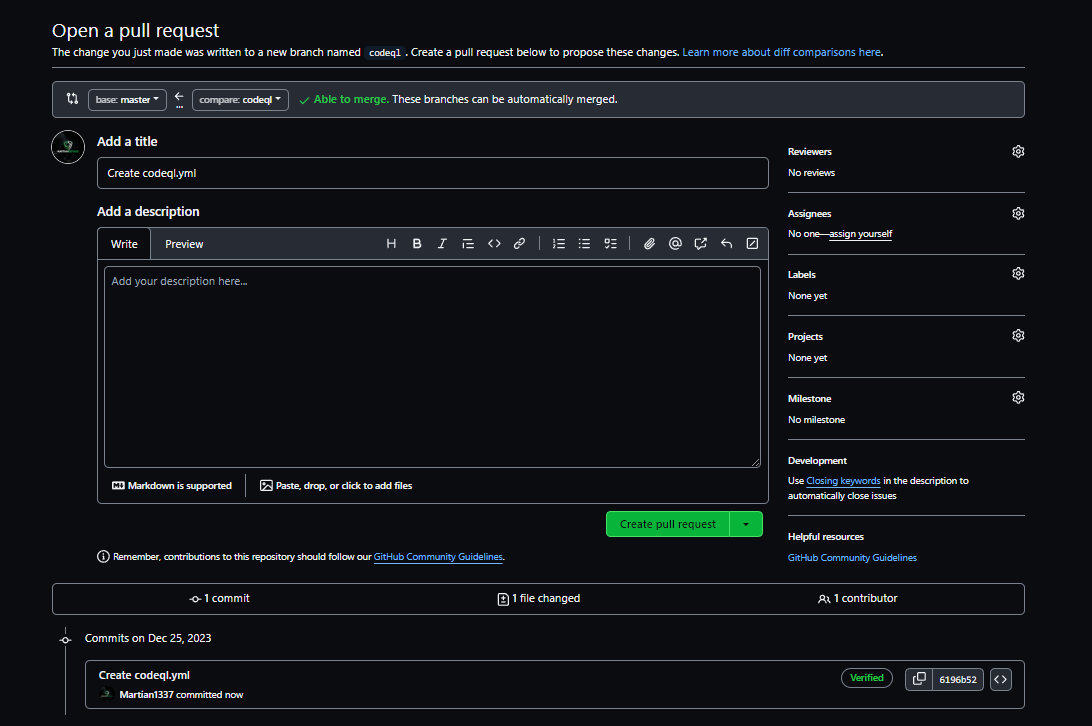The image size is (1092, 726).
Task: Apply italic formatting in the description
Action: (442, 244)
